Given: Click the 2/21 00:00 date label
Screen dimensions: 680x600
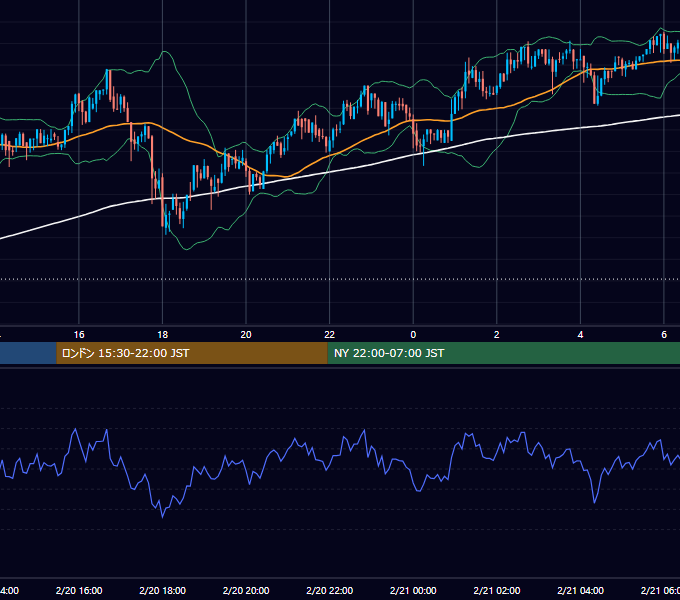Looking at the screenshot, I should tap(413, 590).
